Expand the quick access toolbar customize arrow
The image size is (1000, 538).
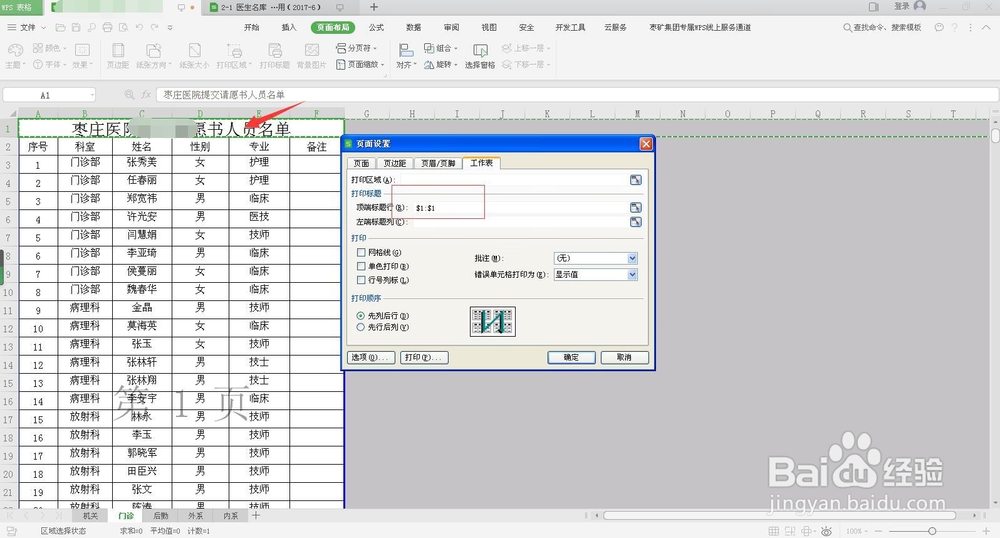click(x=170, y=27)
